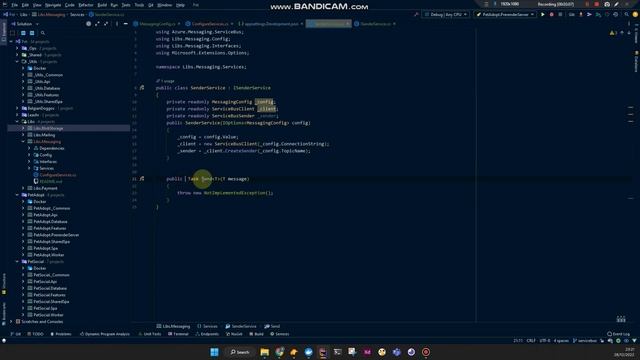Open the Bandicam recorder icon in taskbar
The width and height of the screenshot is (640, 360).
426,352
